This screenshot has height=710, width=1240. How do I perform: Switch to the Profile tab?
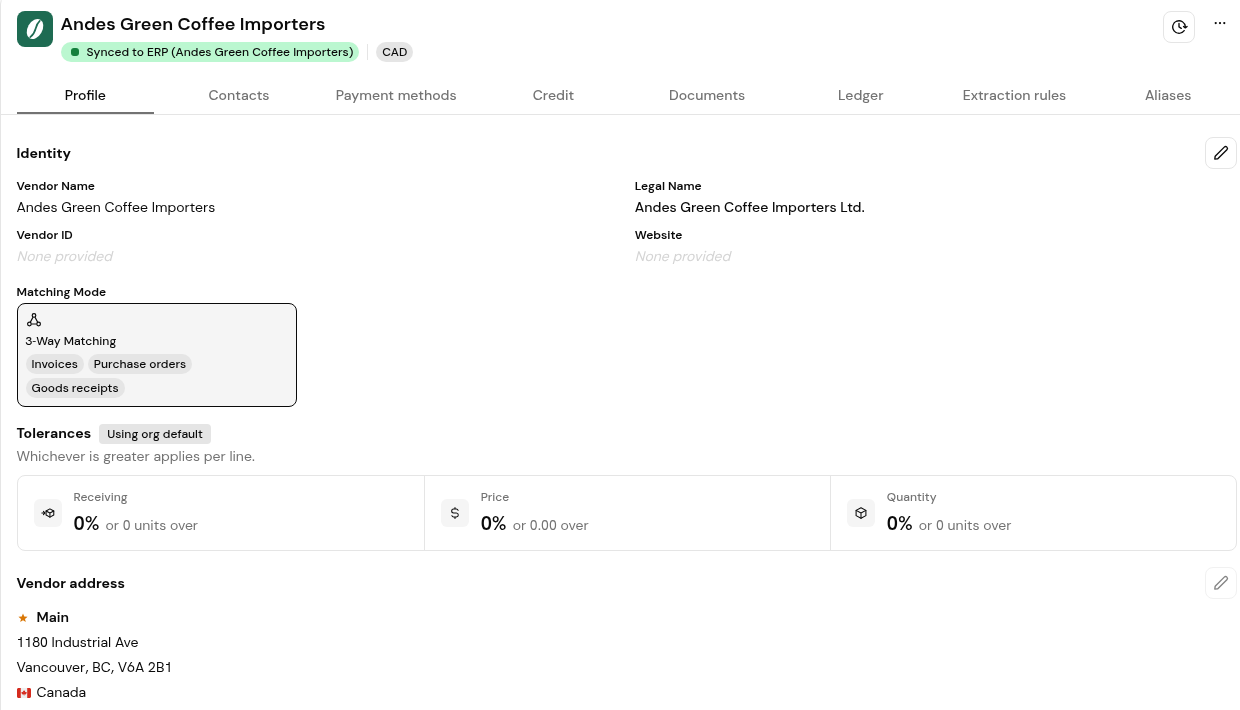85,95
